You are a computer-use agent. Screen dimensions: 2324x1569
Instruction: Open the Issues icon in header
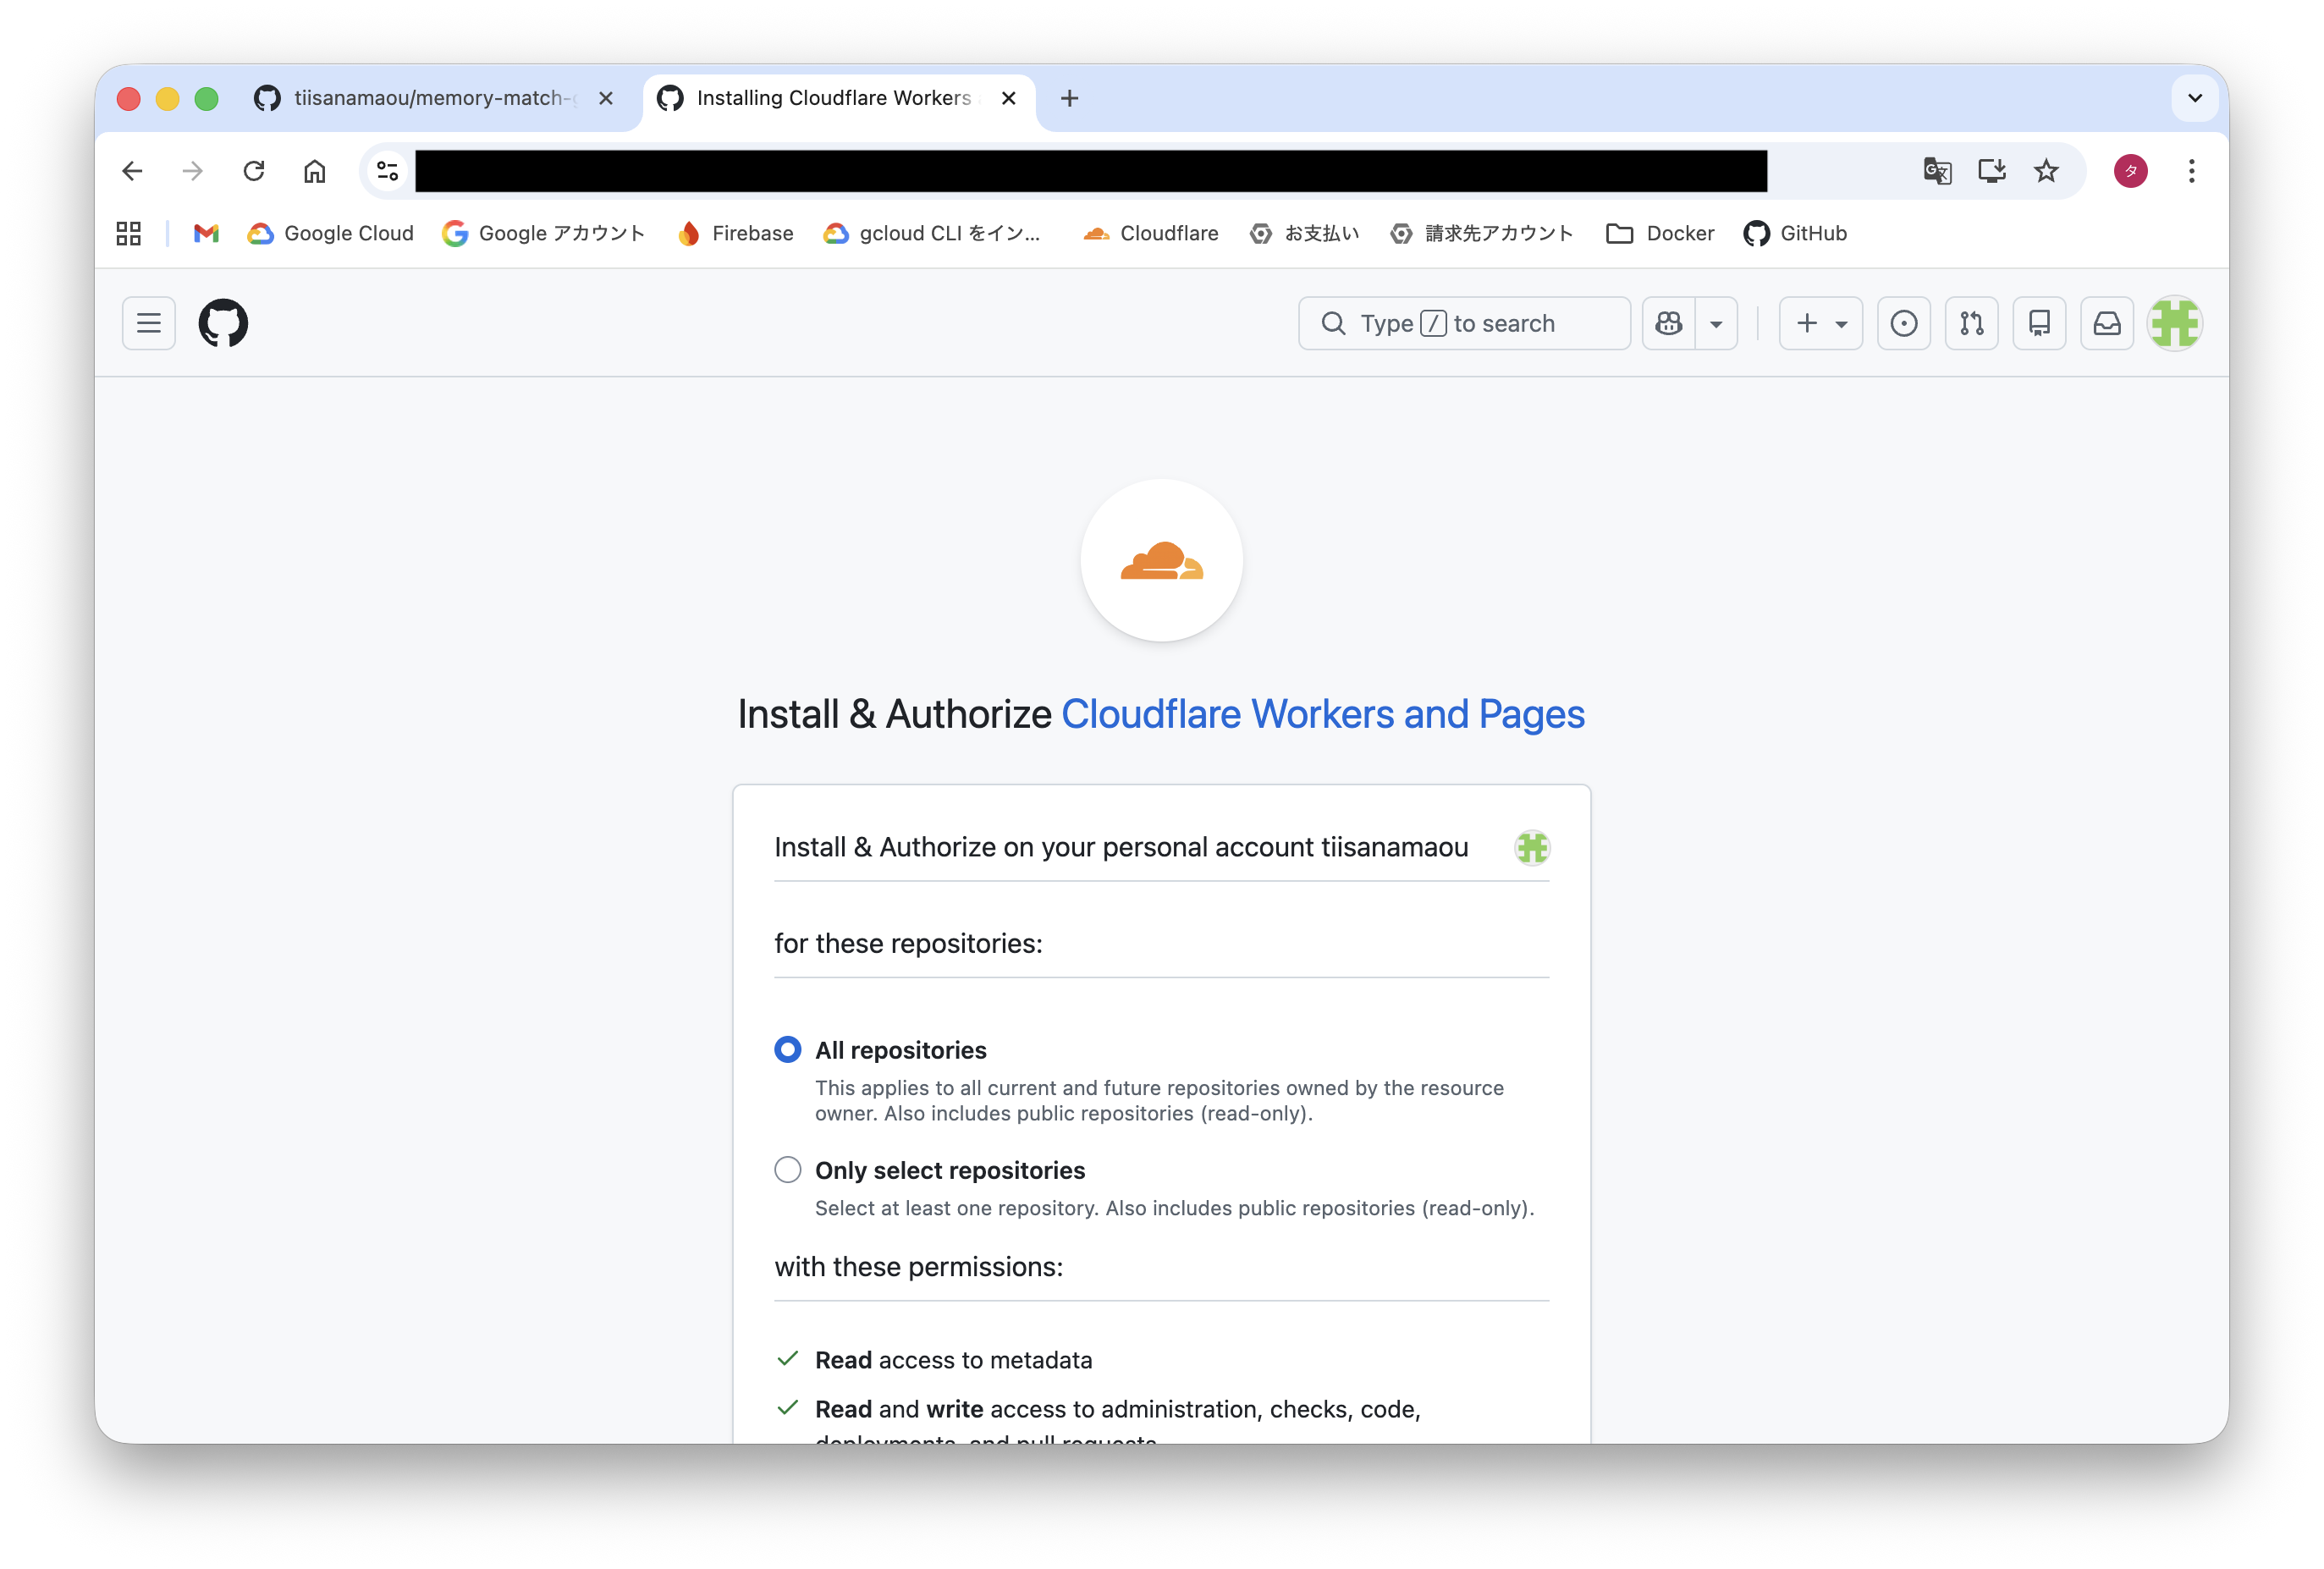pos(1904,323)
